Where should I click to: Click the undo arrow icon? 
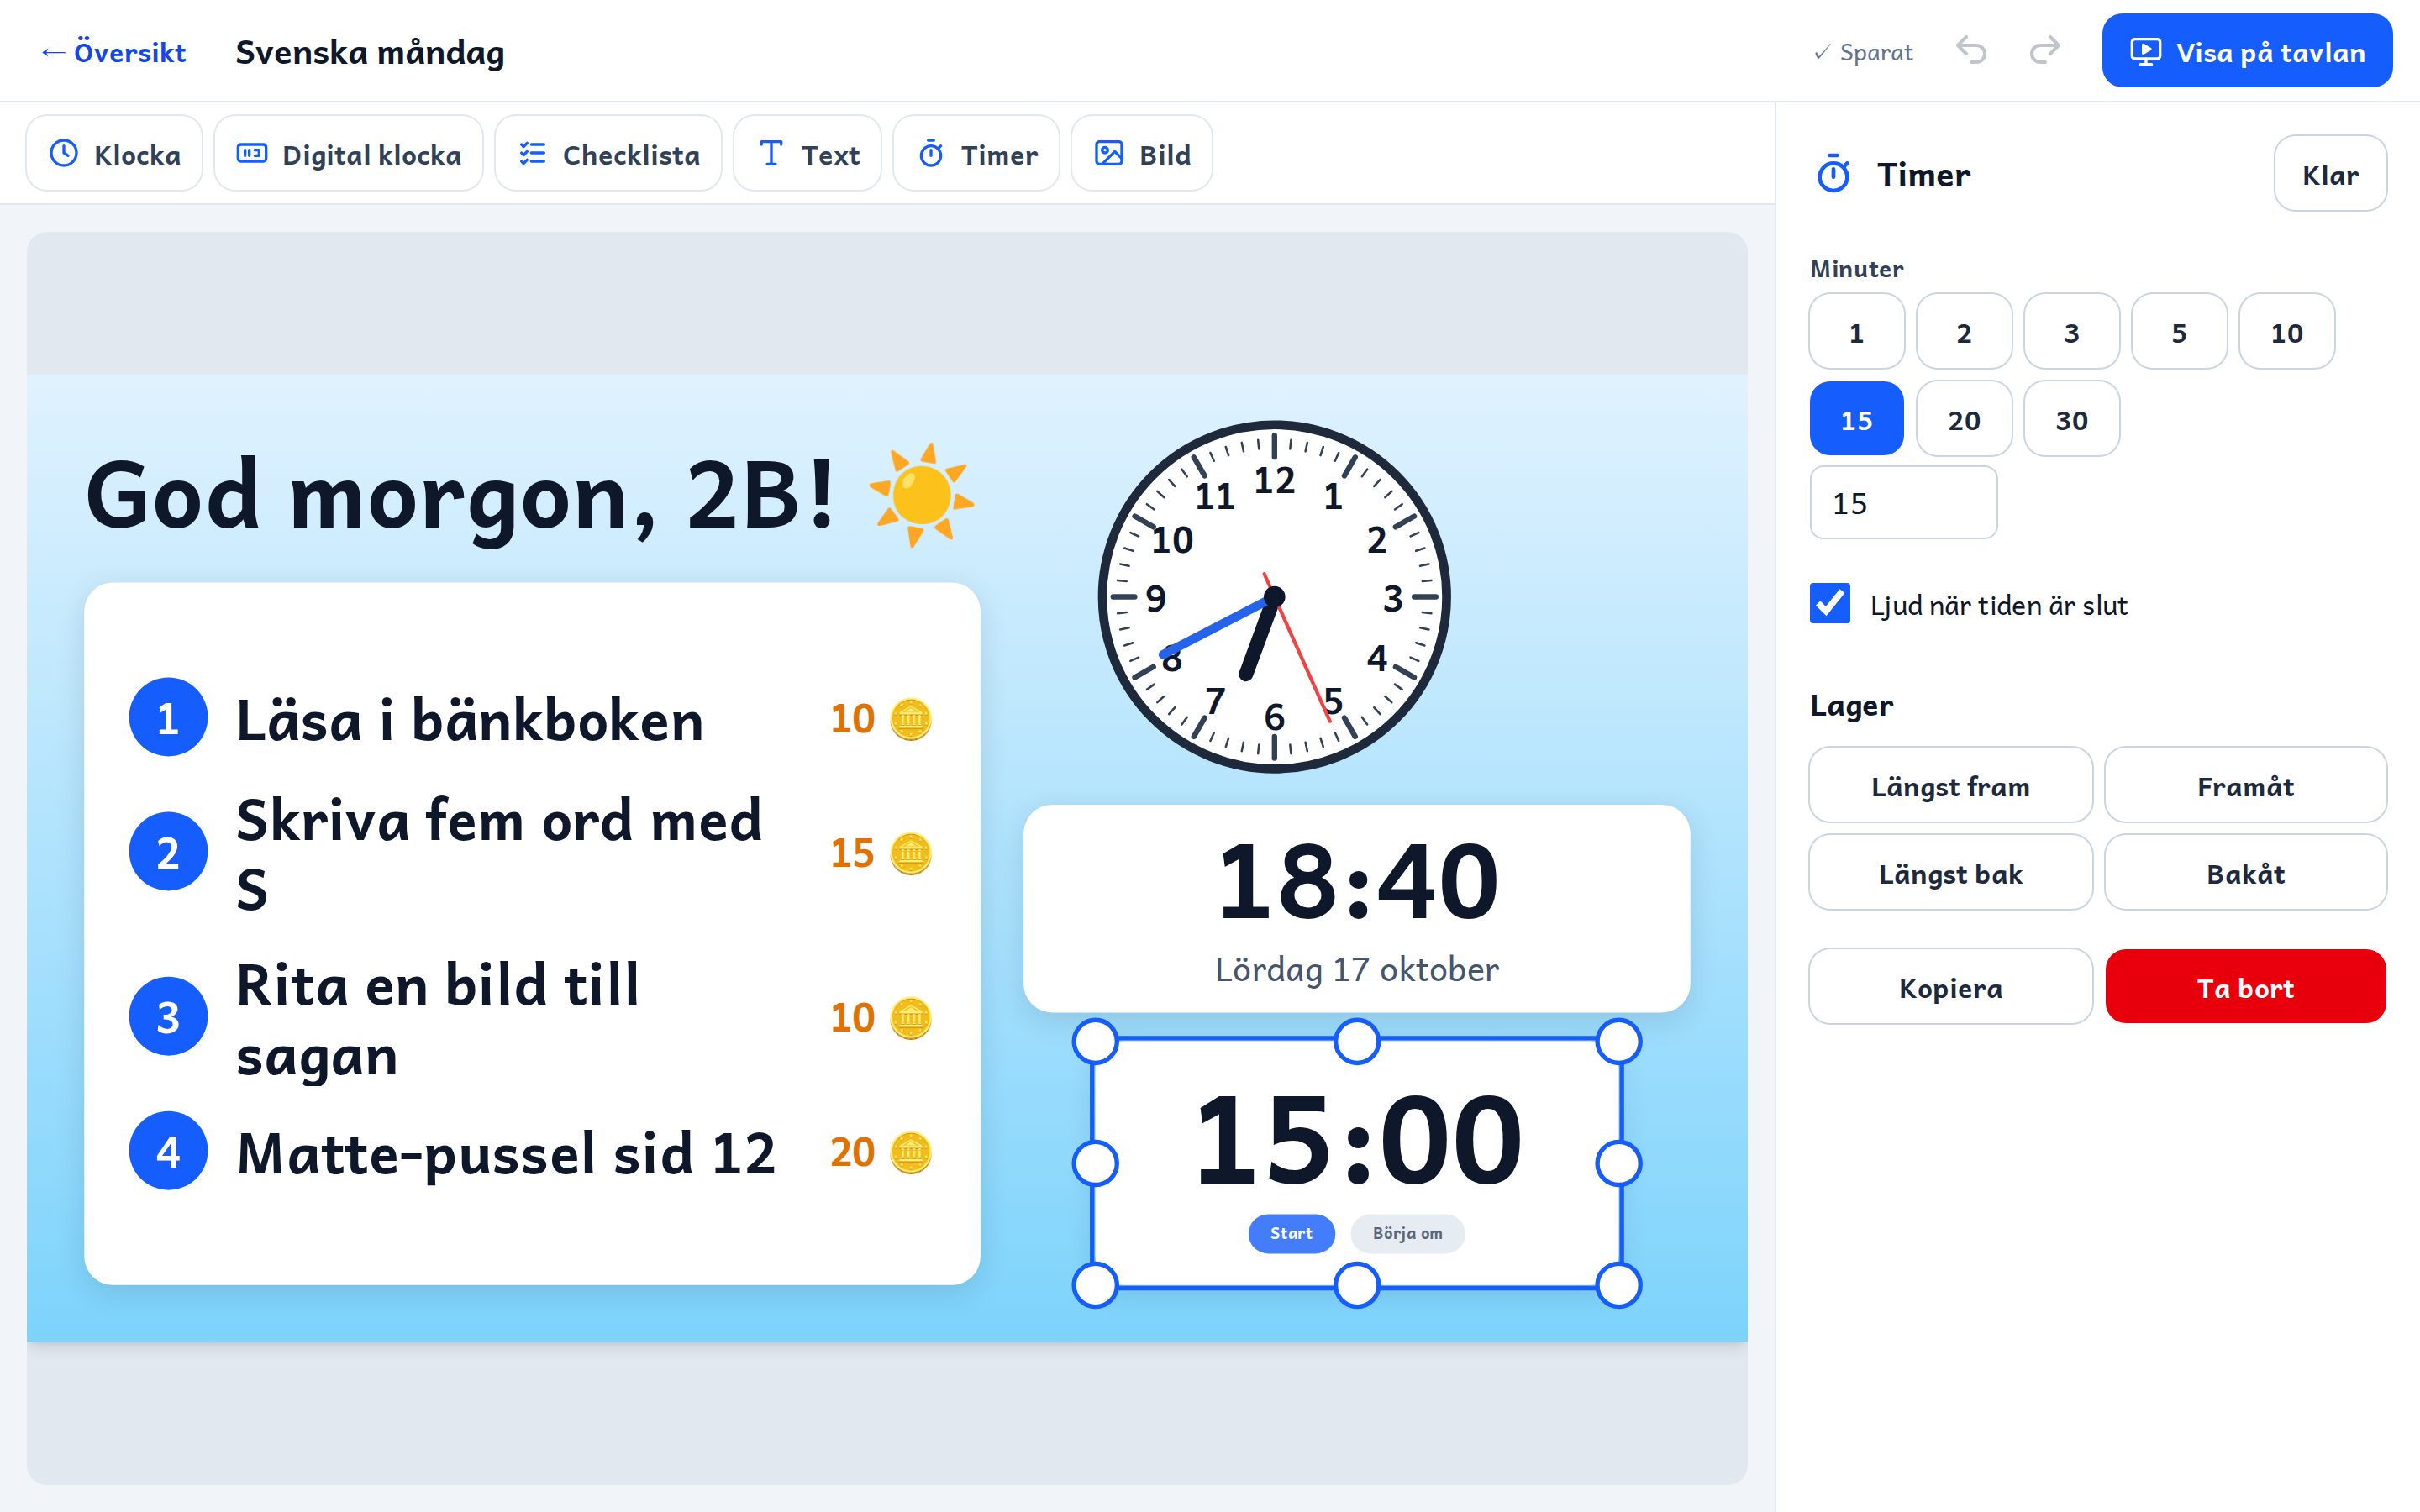[x=1971, y=51]
